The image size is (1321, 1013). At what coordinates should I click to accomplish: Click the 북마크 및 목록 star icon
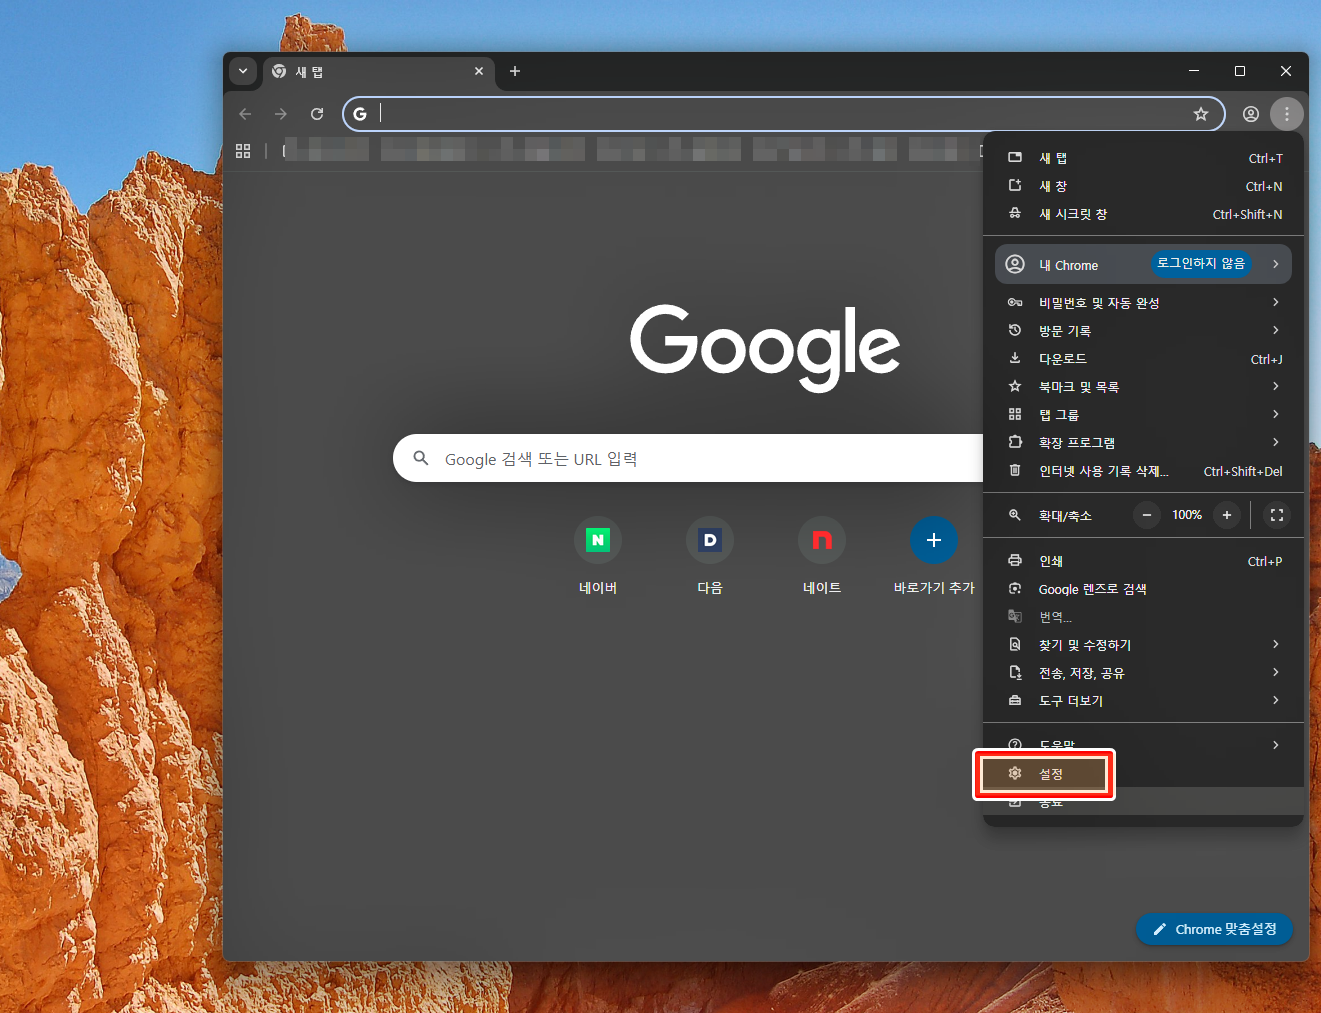[1015, 386]
